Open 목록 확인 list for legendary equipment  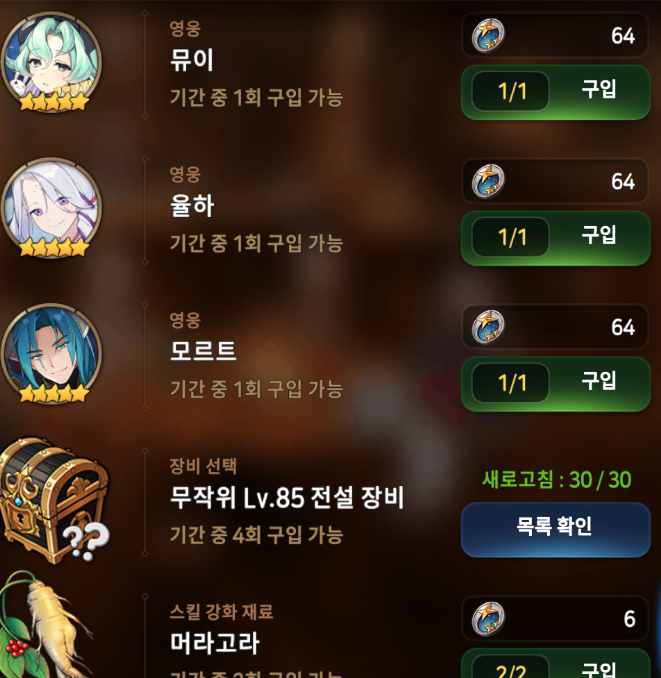pos(556,529)
